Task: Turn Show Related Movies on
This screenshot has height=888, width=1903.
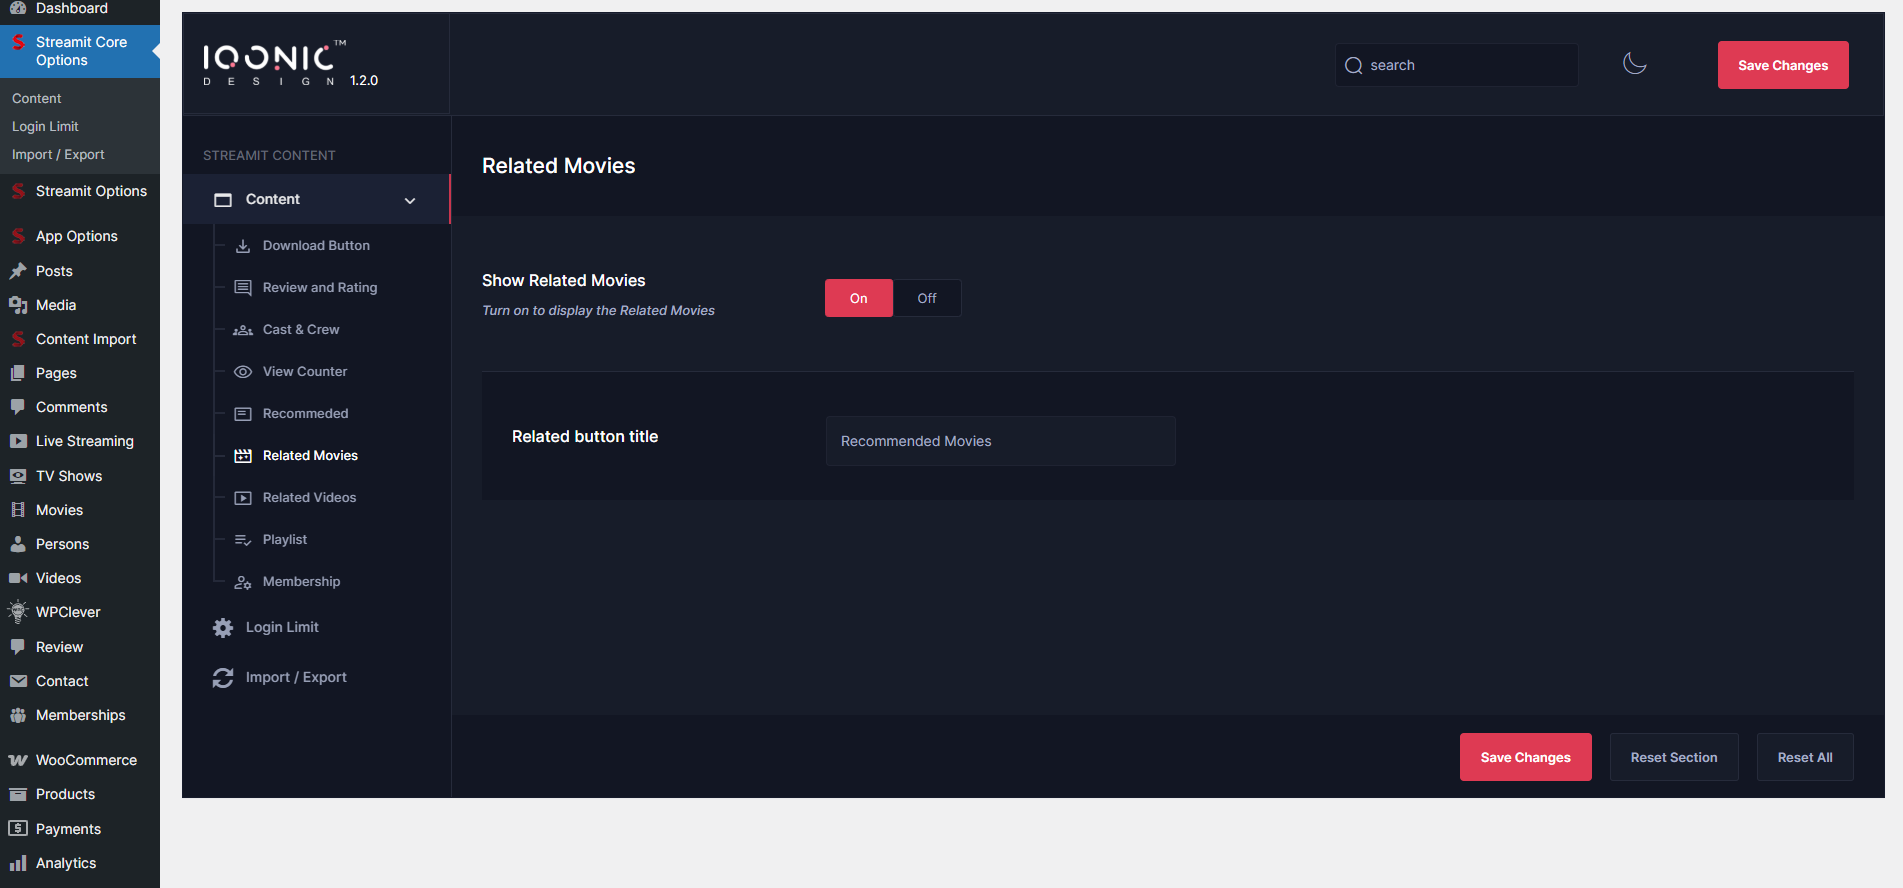Action: click(858, 298)
